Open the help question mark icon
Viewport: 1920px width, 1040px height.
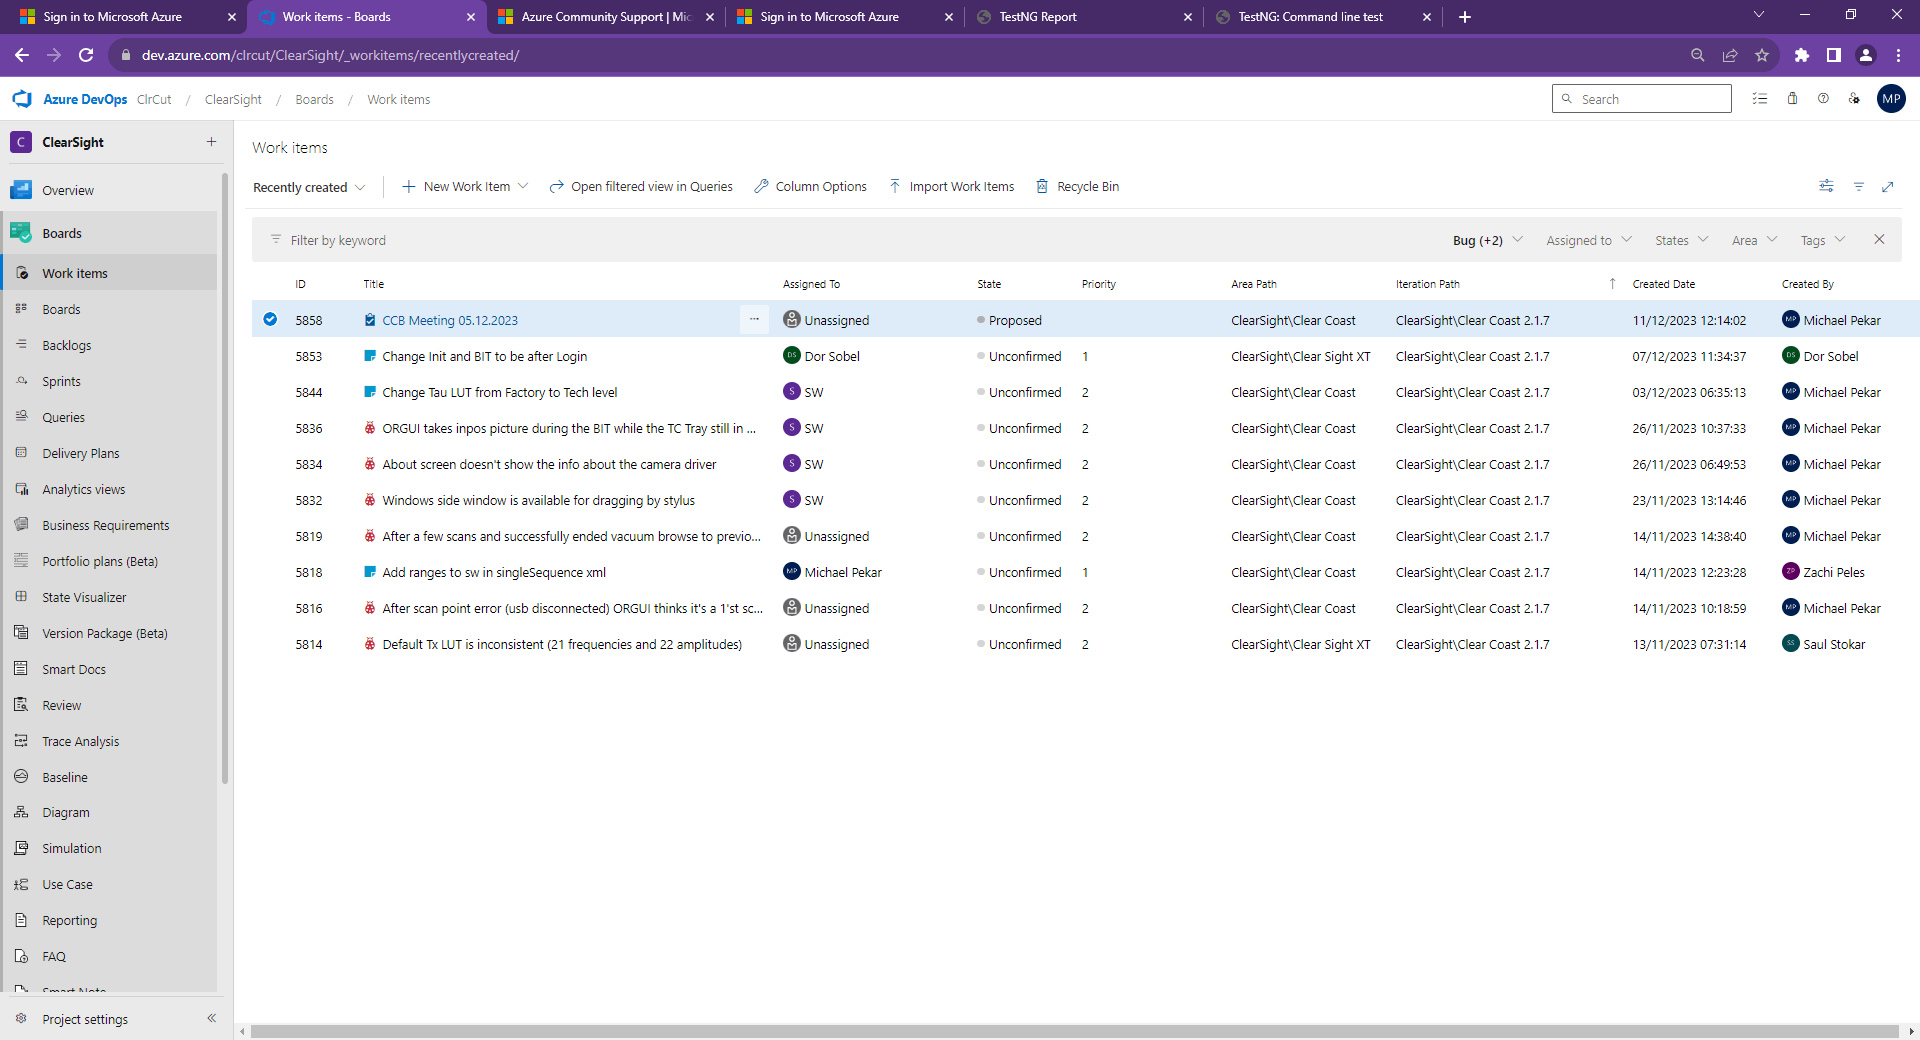click(1823, 99)
